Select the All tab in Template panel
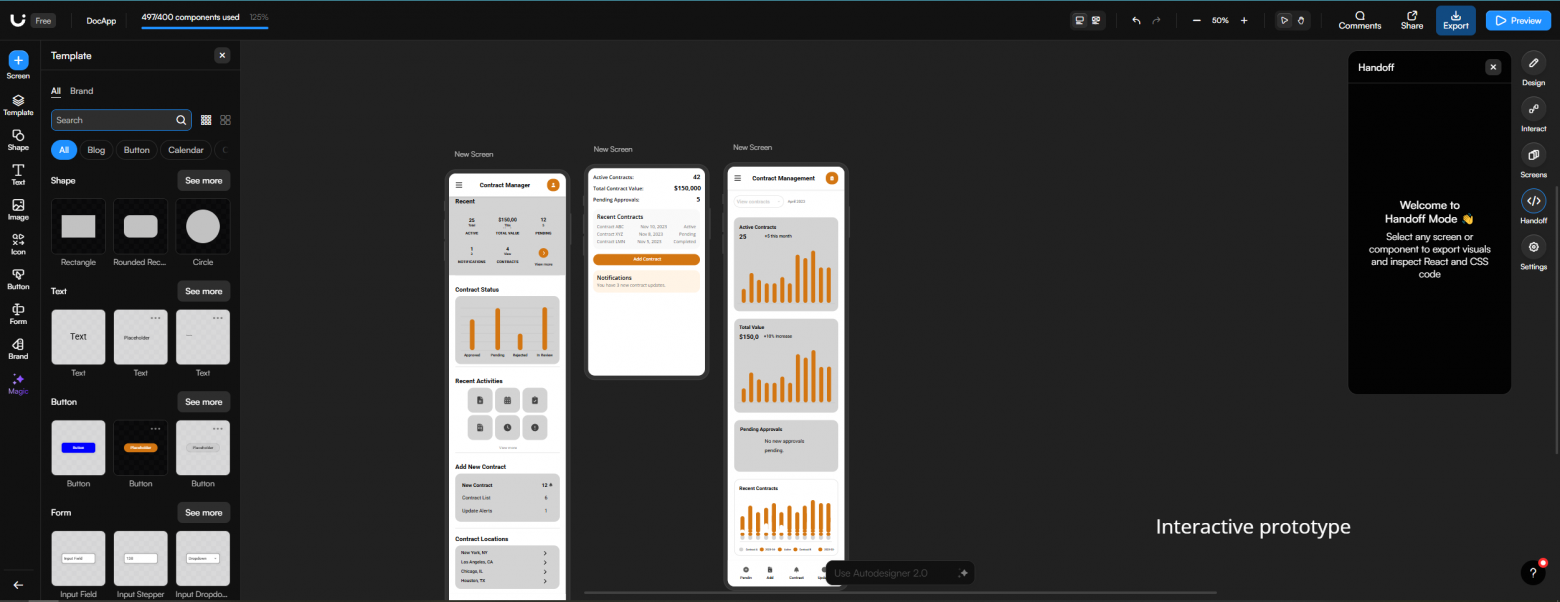1560x602 pixels. click(56, 91)
